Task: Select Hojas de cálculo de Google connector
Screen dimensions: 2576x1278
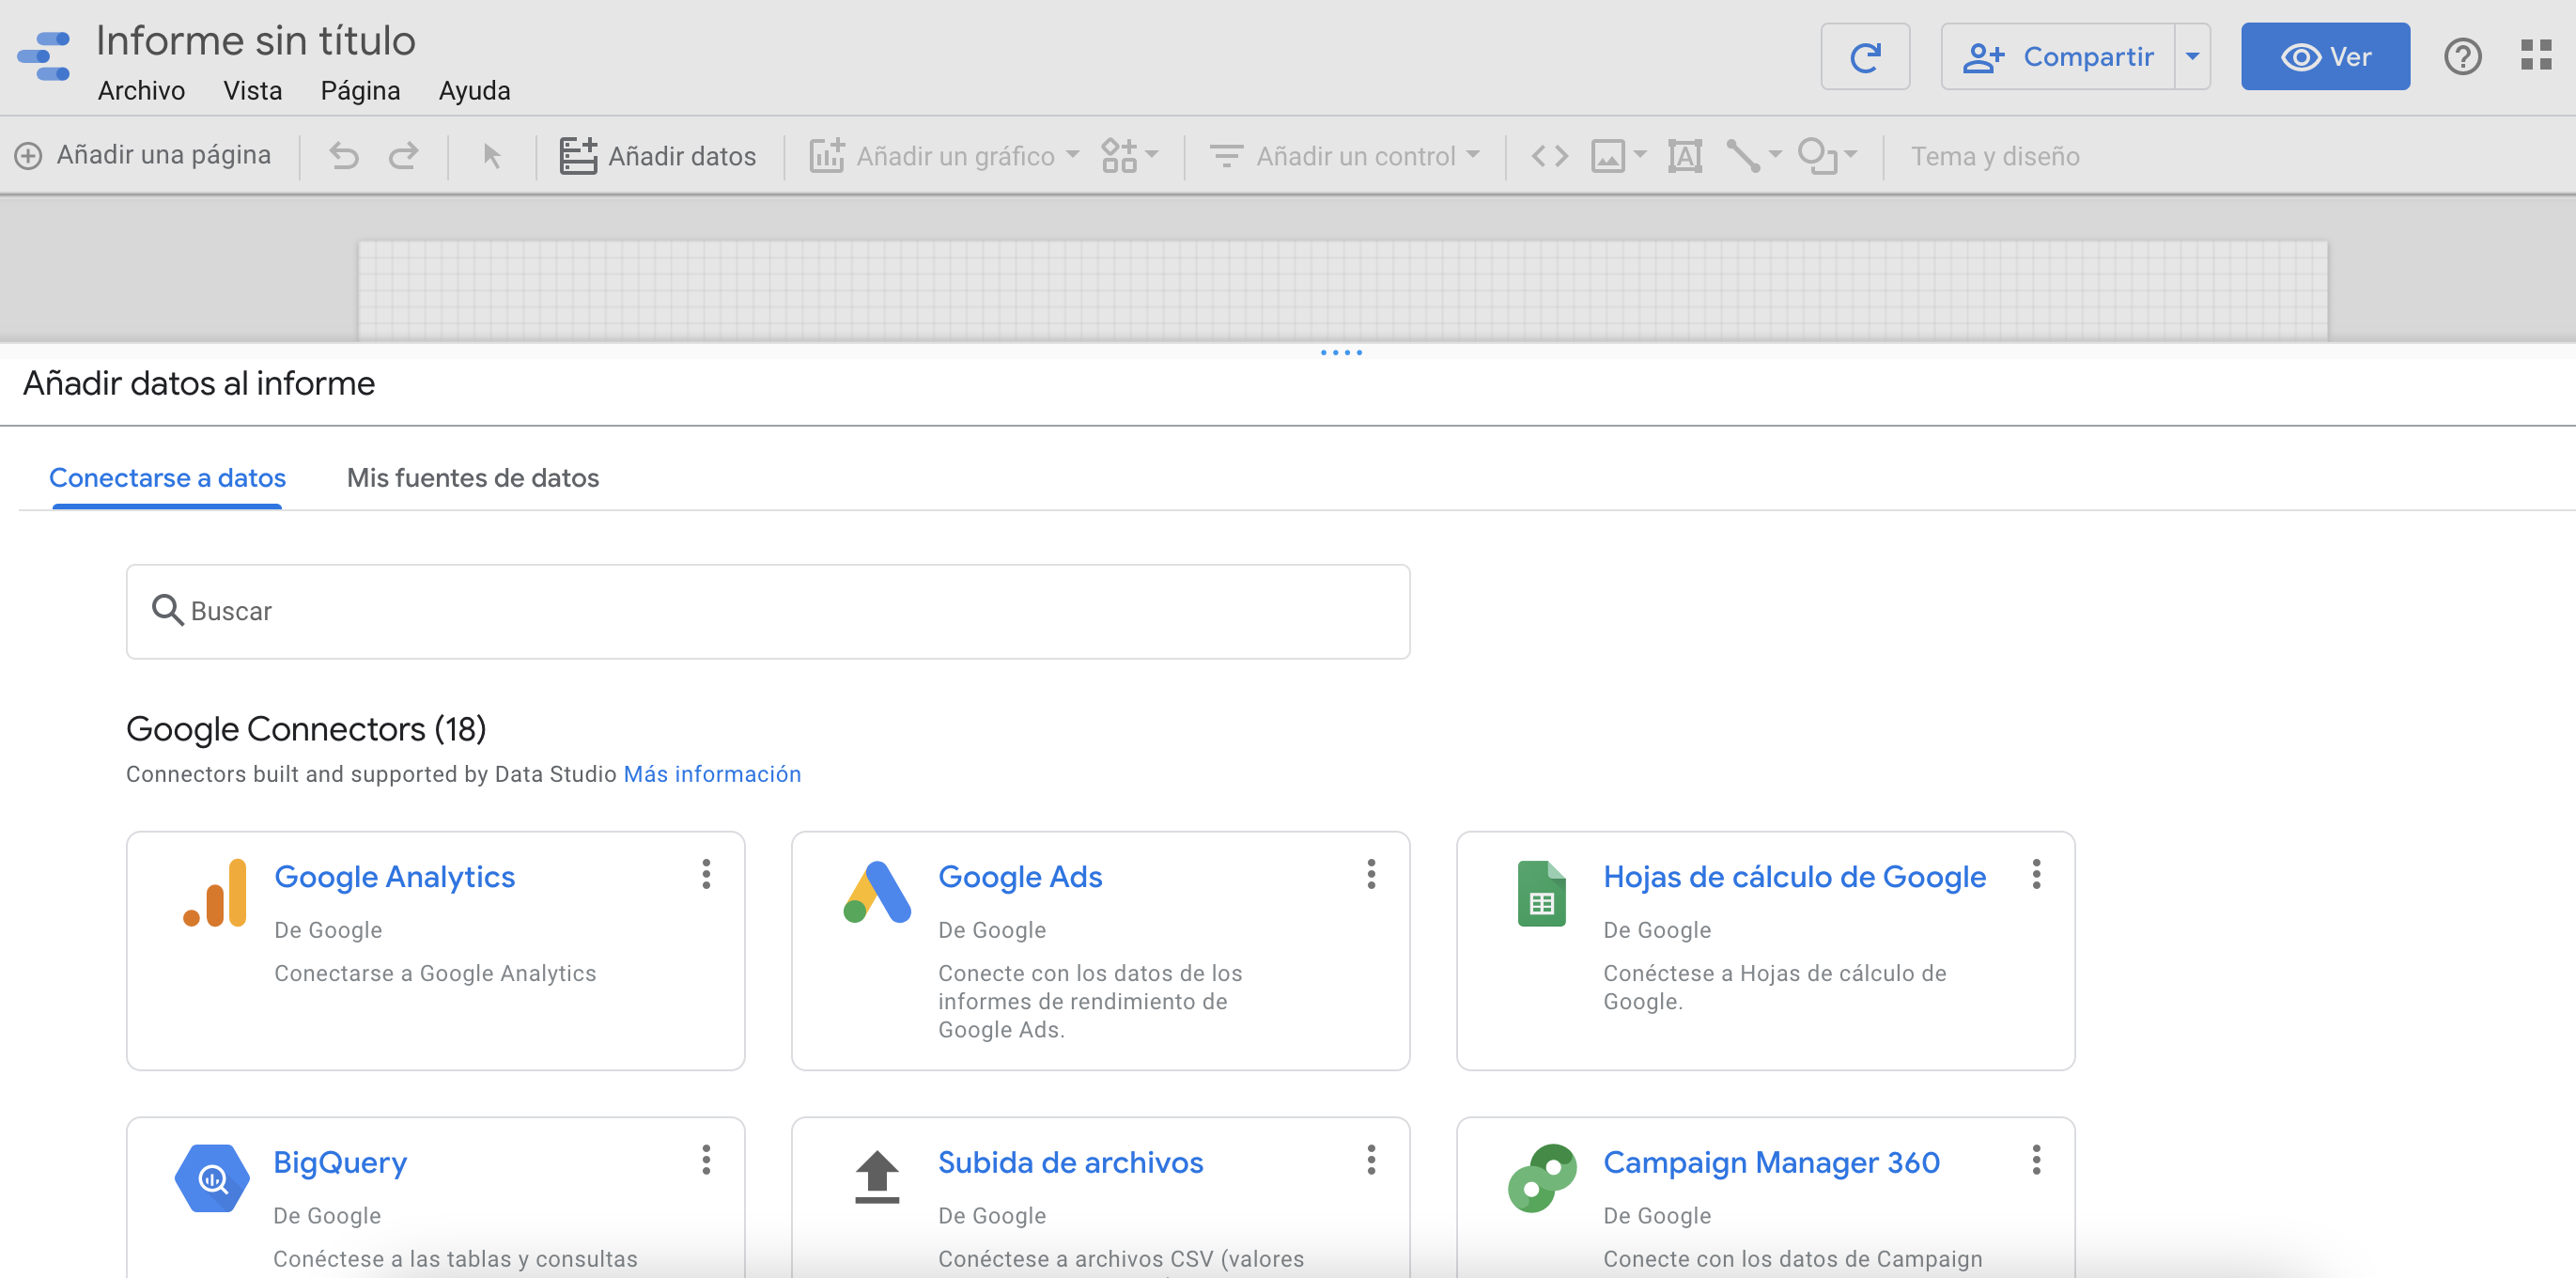Action: click(x=1794, y=877)
